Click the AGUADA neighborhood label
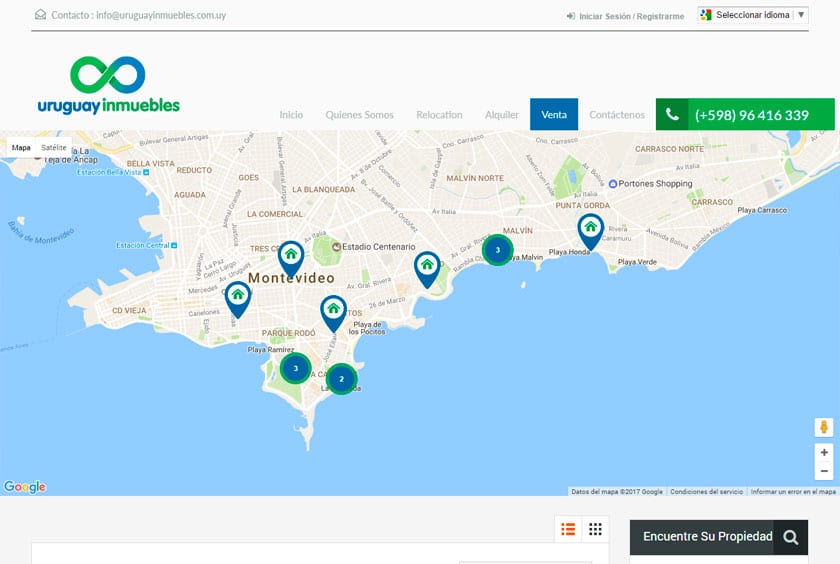 pos(190,195)
